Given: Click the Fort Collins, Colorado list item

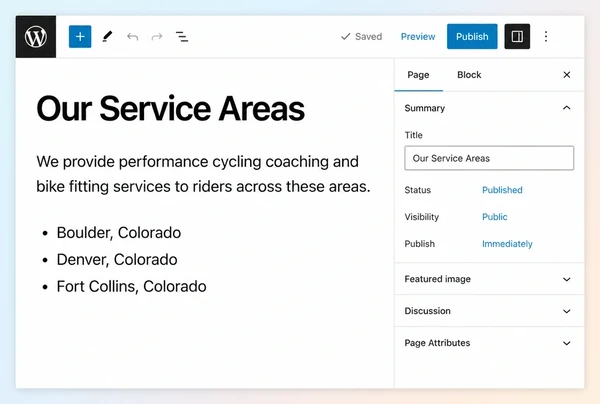Looking at the screenshot, I should [131, 286].
